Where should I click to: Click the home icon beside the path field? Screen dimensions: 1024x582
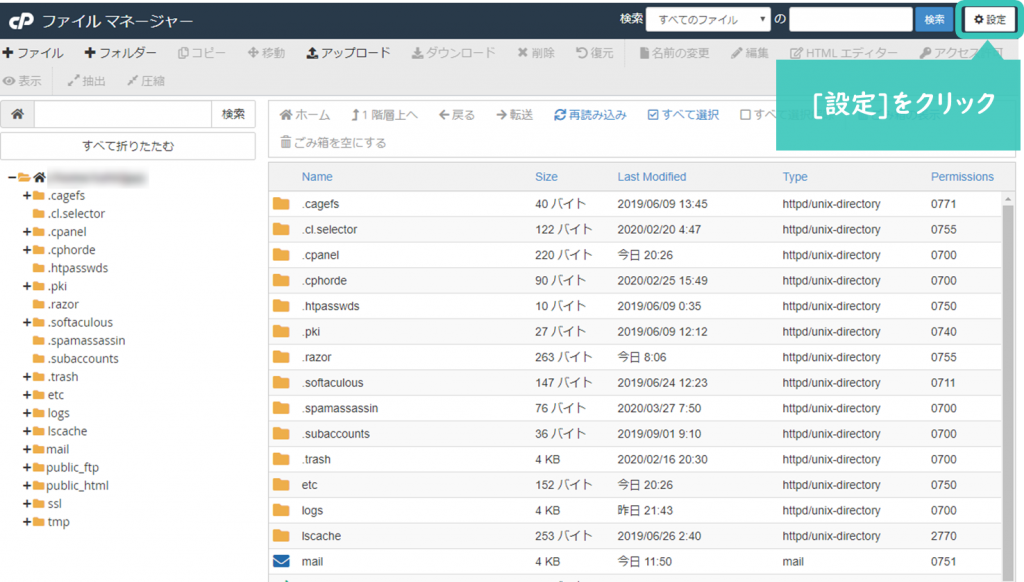pos(18,114)
